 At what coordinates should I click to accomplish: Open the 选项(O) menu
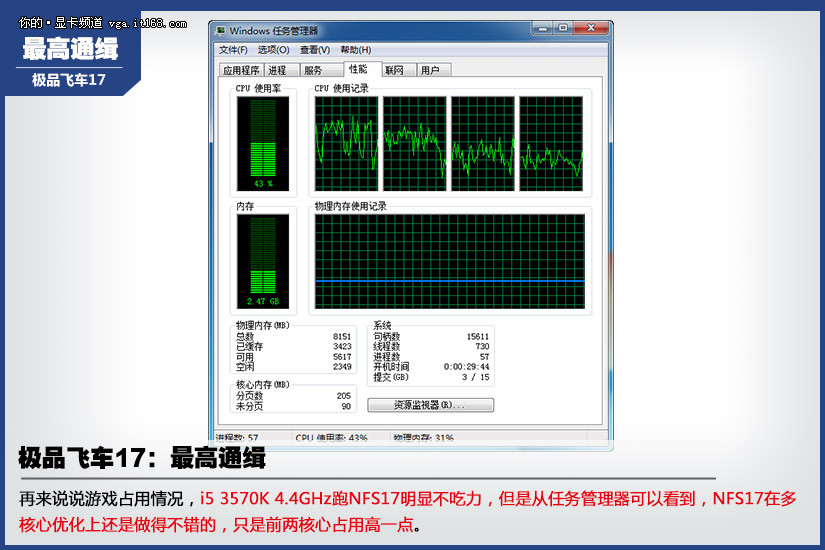[x=273, y=50]
